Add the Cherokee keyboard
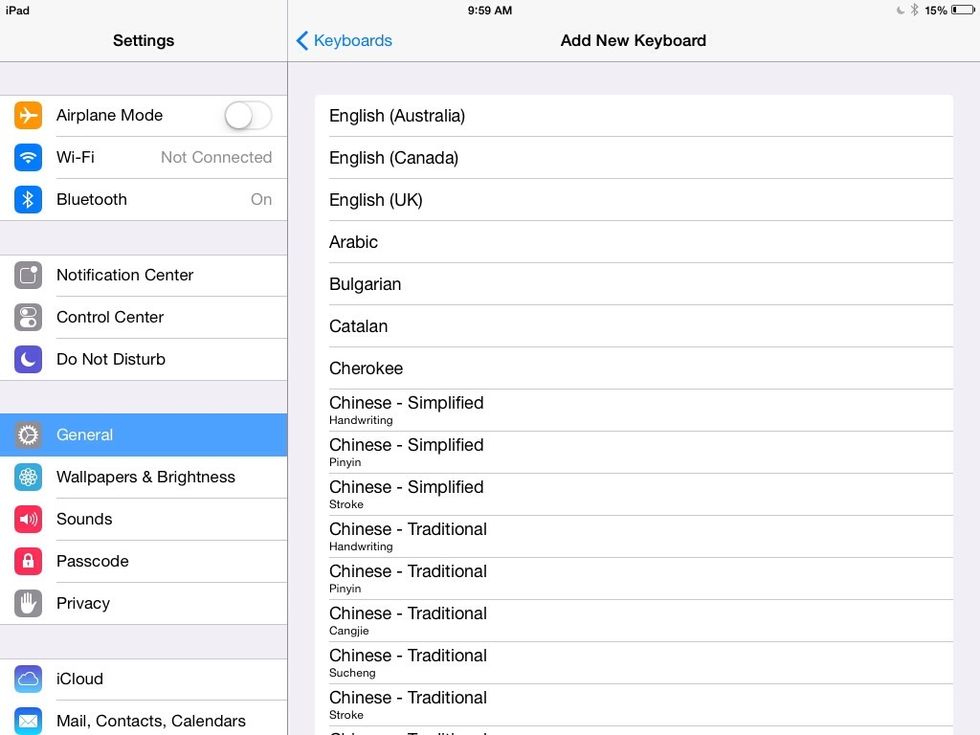The image size is (980, 735). [x=634, y=368]
